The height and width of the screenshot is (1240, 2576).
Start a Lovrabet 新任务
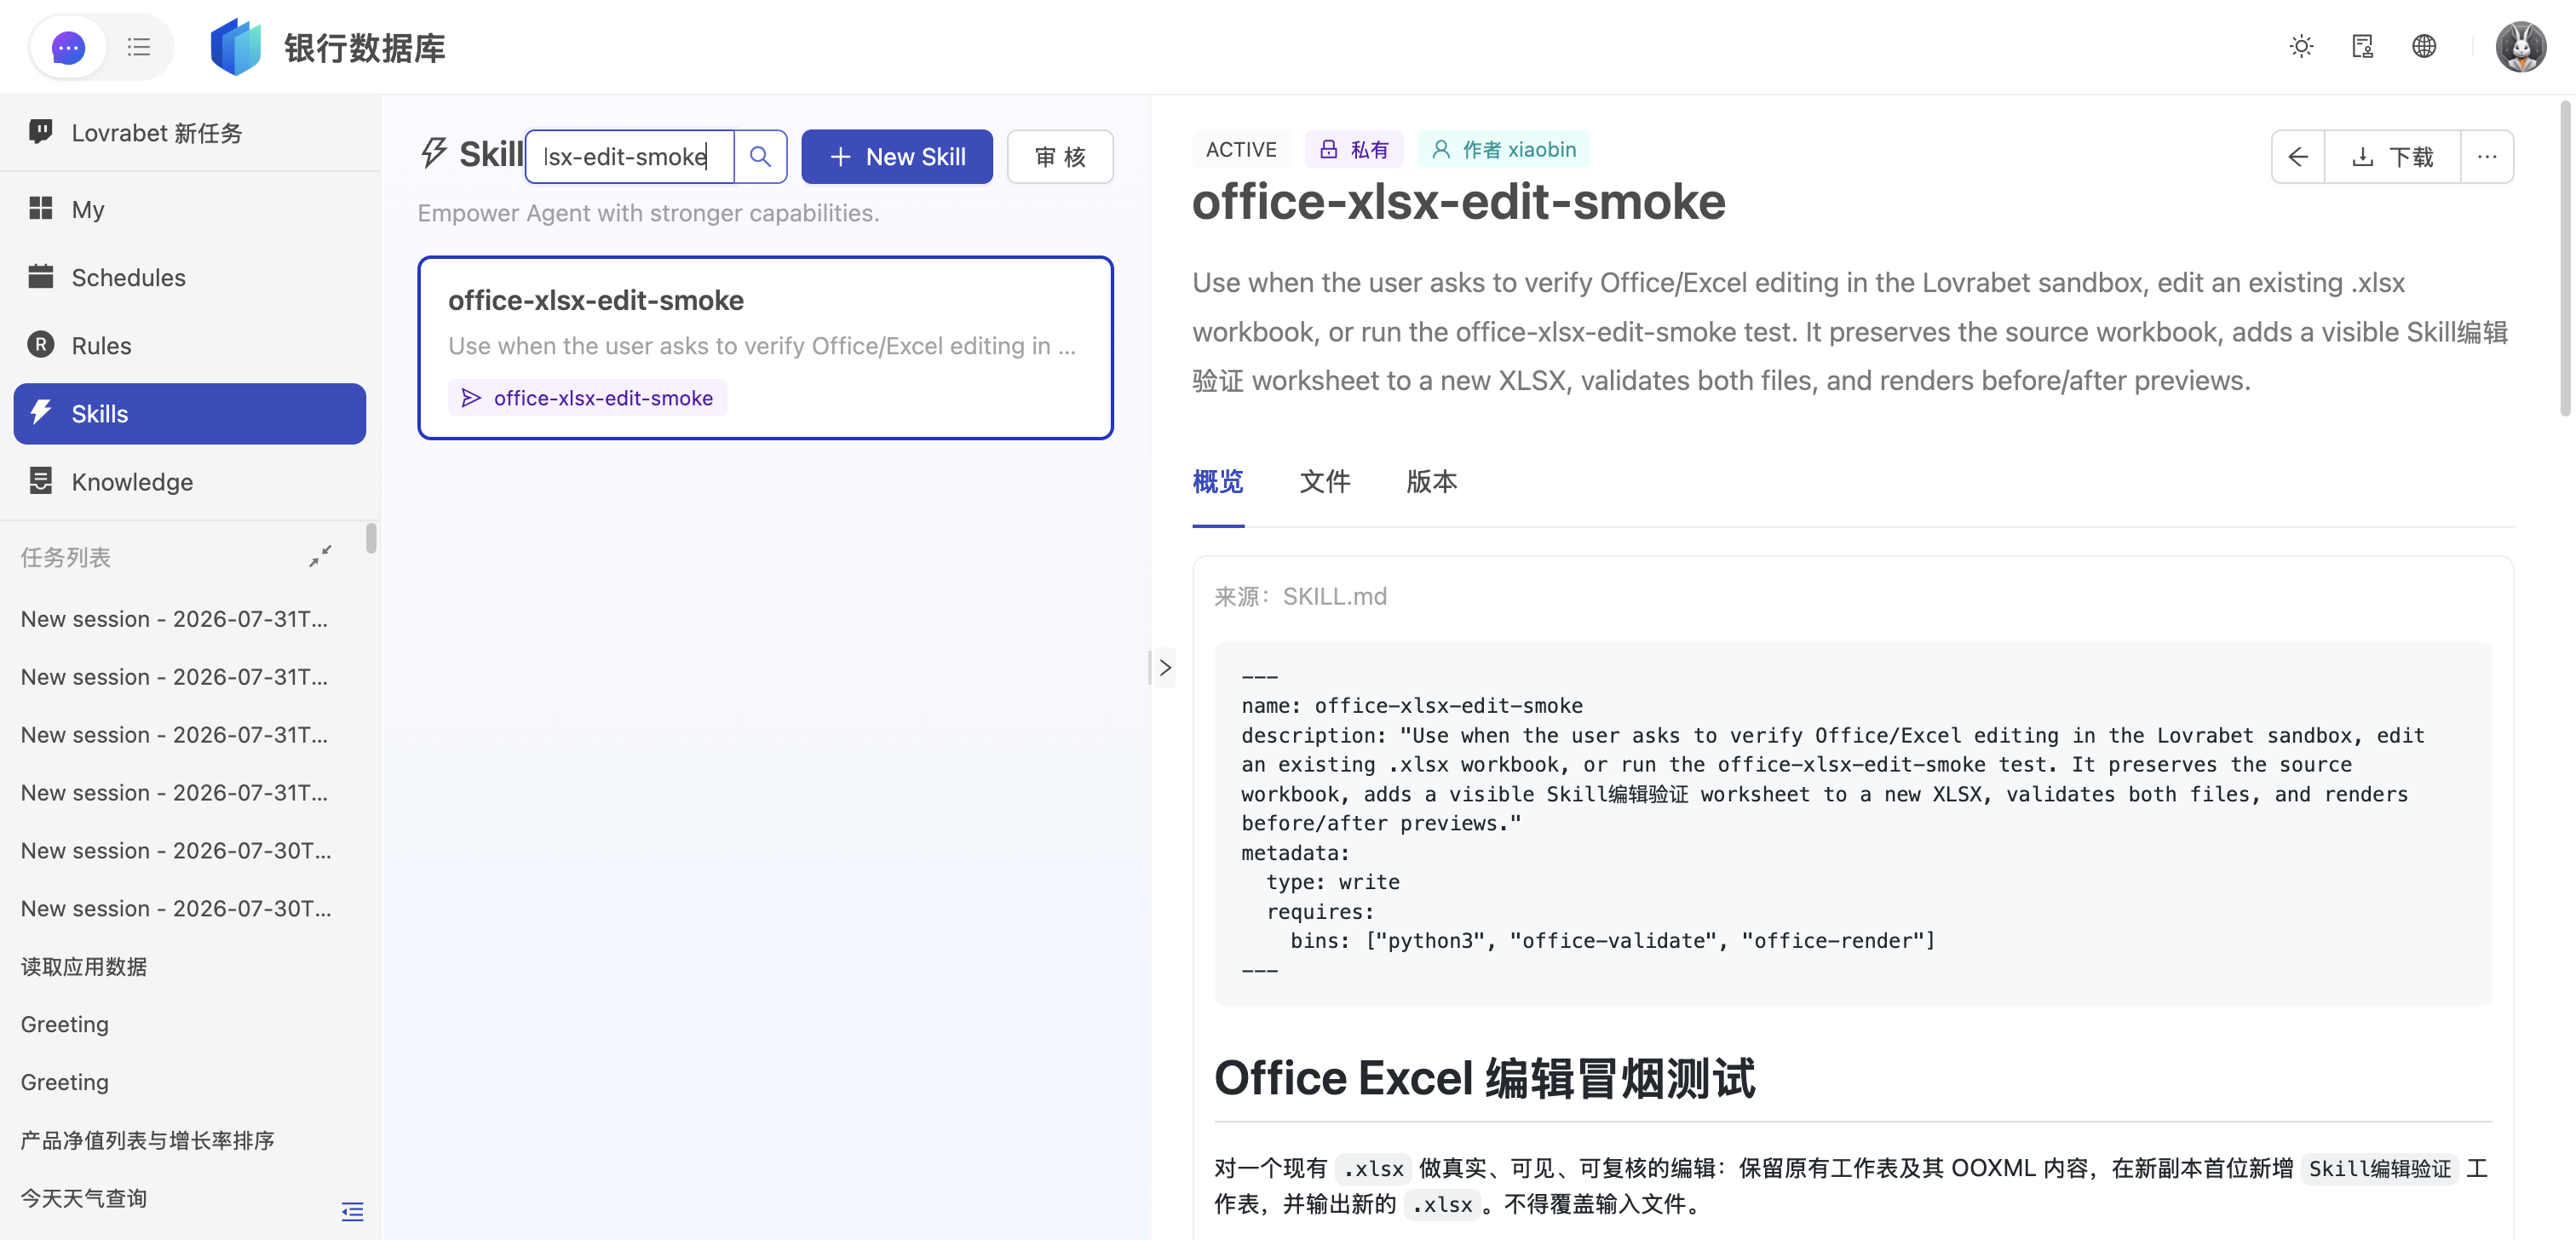click(190, 133)
